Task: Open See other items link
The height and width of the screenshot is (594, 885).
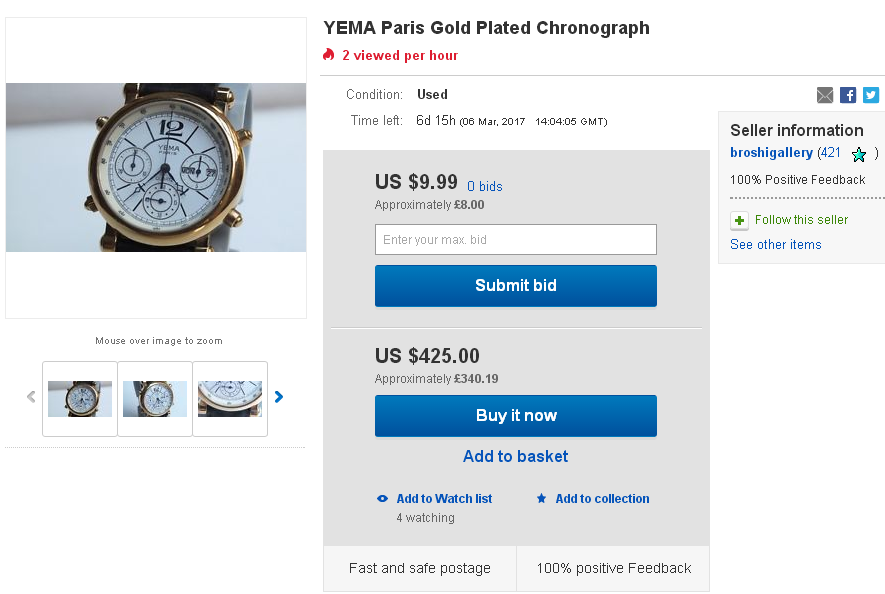Action: [775, 245]
